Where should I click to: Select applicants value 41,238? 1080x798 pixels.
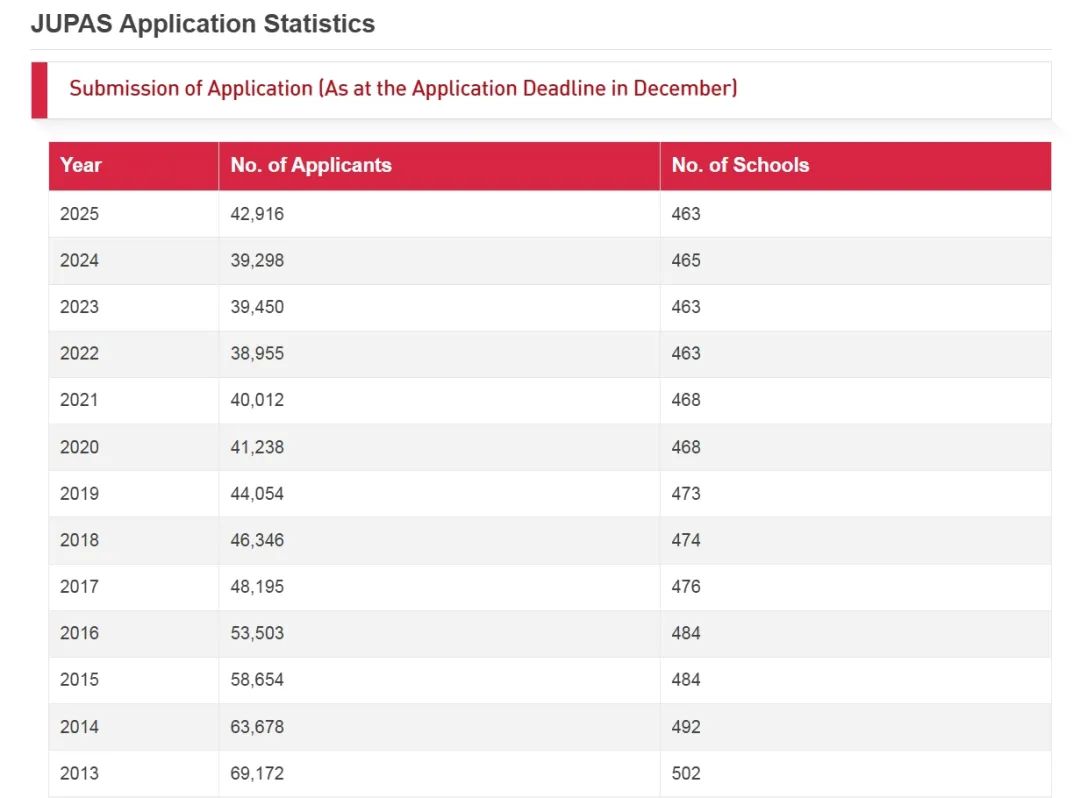click(x=257, y=448)
